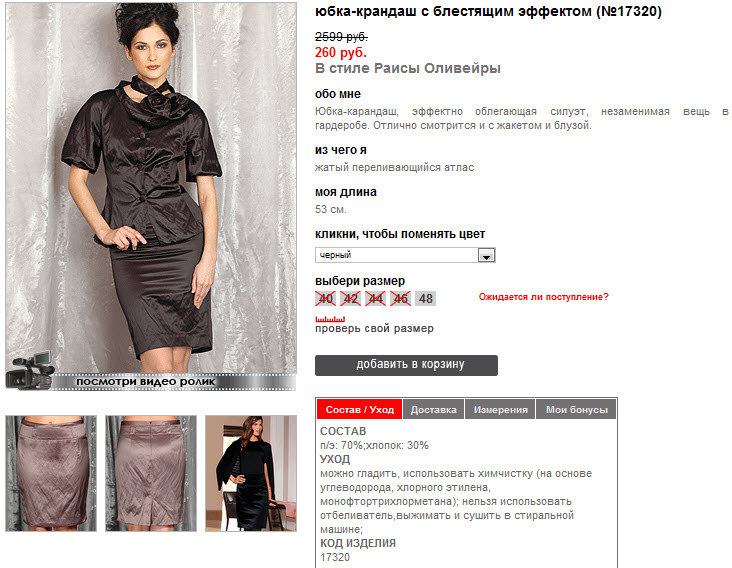732x568 pixels.
Task: Click the video camera icon on photo
Action: point(30,371)
